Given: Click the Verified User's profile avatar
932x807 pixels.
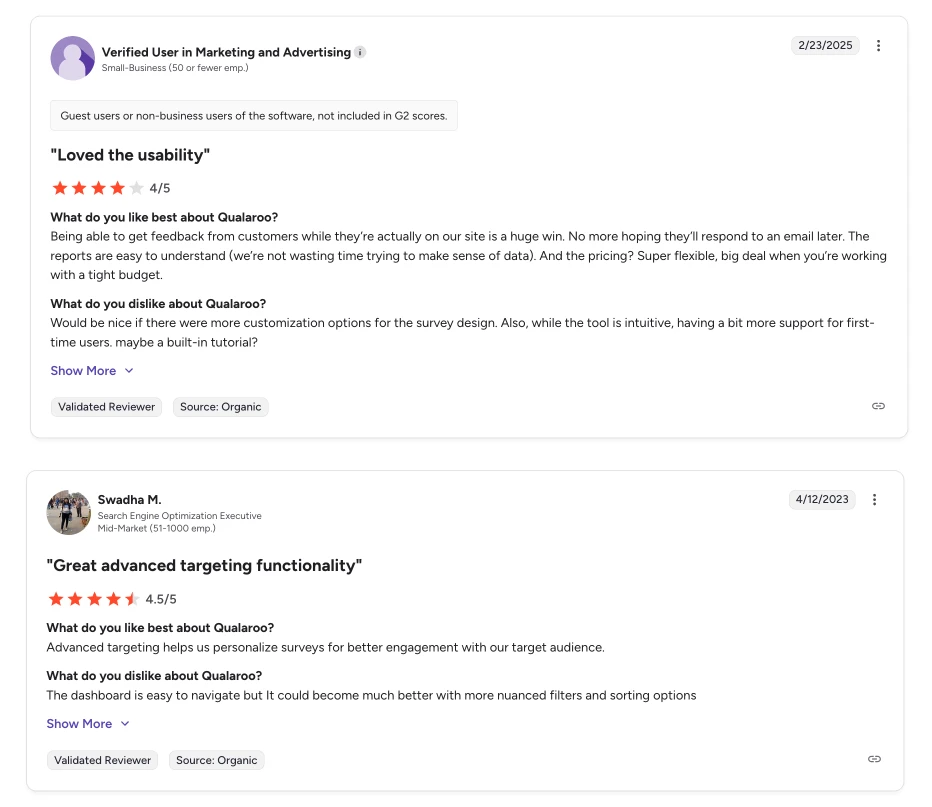Looking at the screenshot, I should click(72, 58).
